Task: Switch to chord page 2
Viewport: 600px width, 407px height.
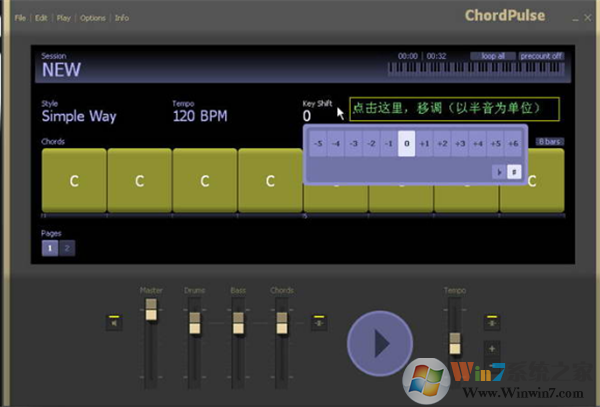Action: coord(67,248)
